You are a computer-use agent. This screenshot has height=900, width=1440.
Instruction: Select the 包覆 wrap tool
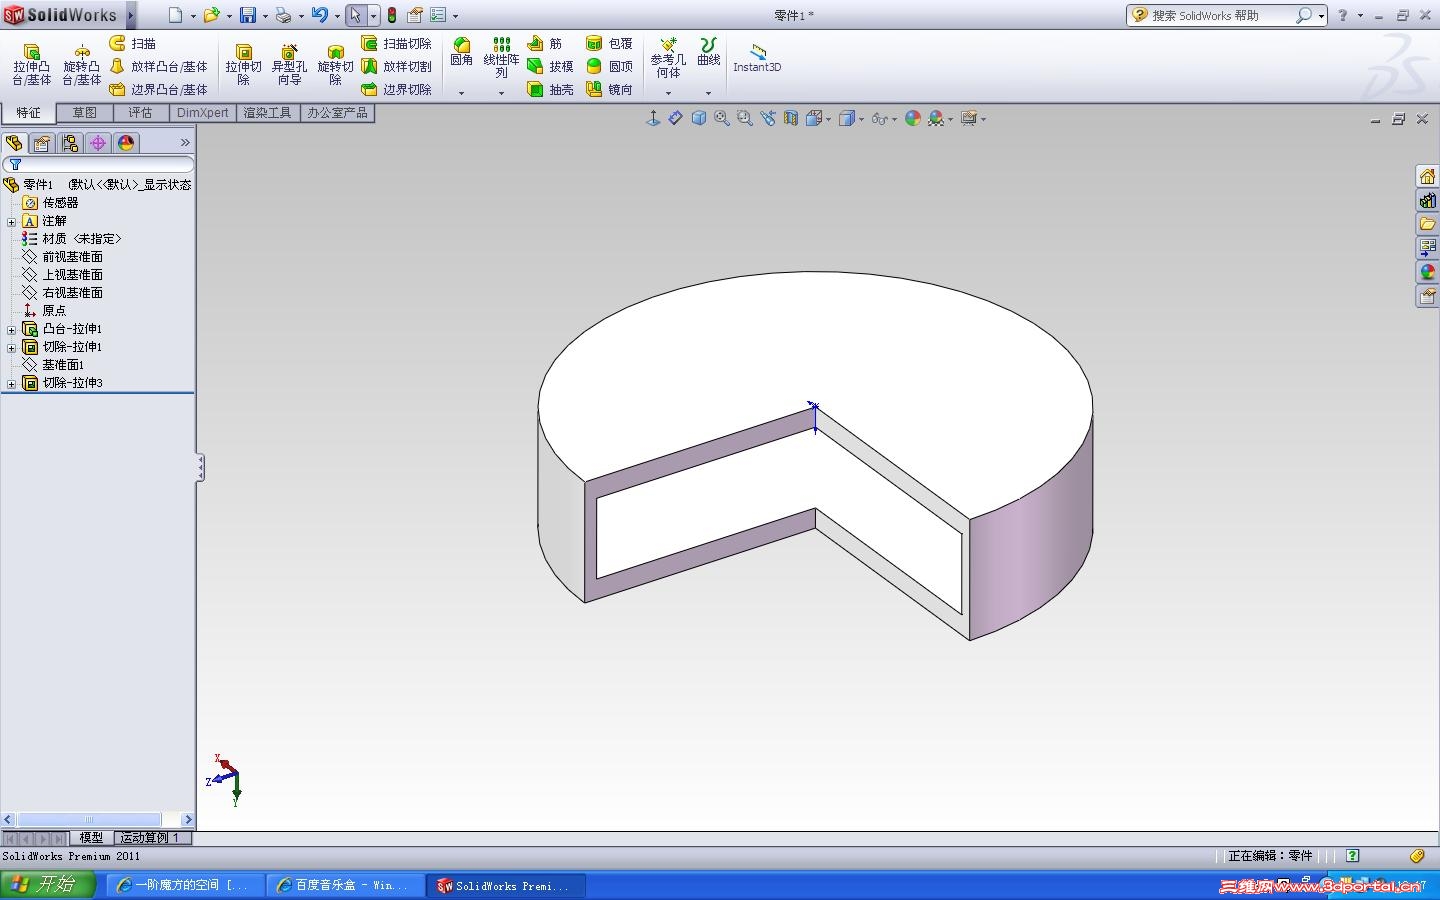click(609, 44)
